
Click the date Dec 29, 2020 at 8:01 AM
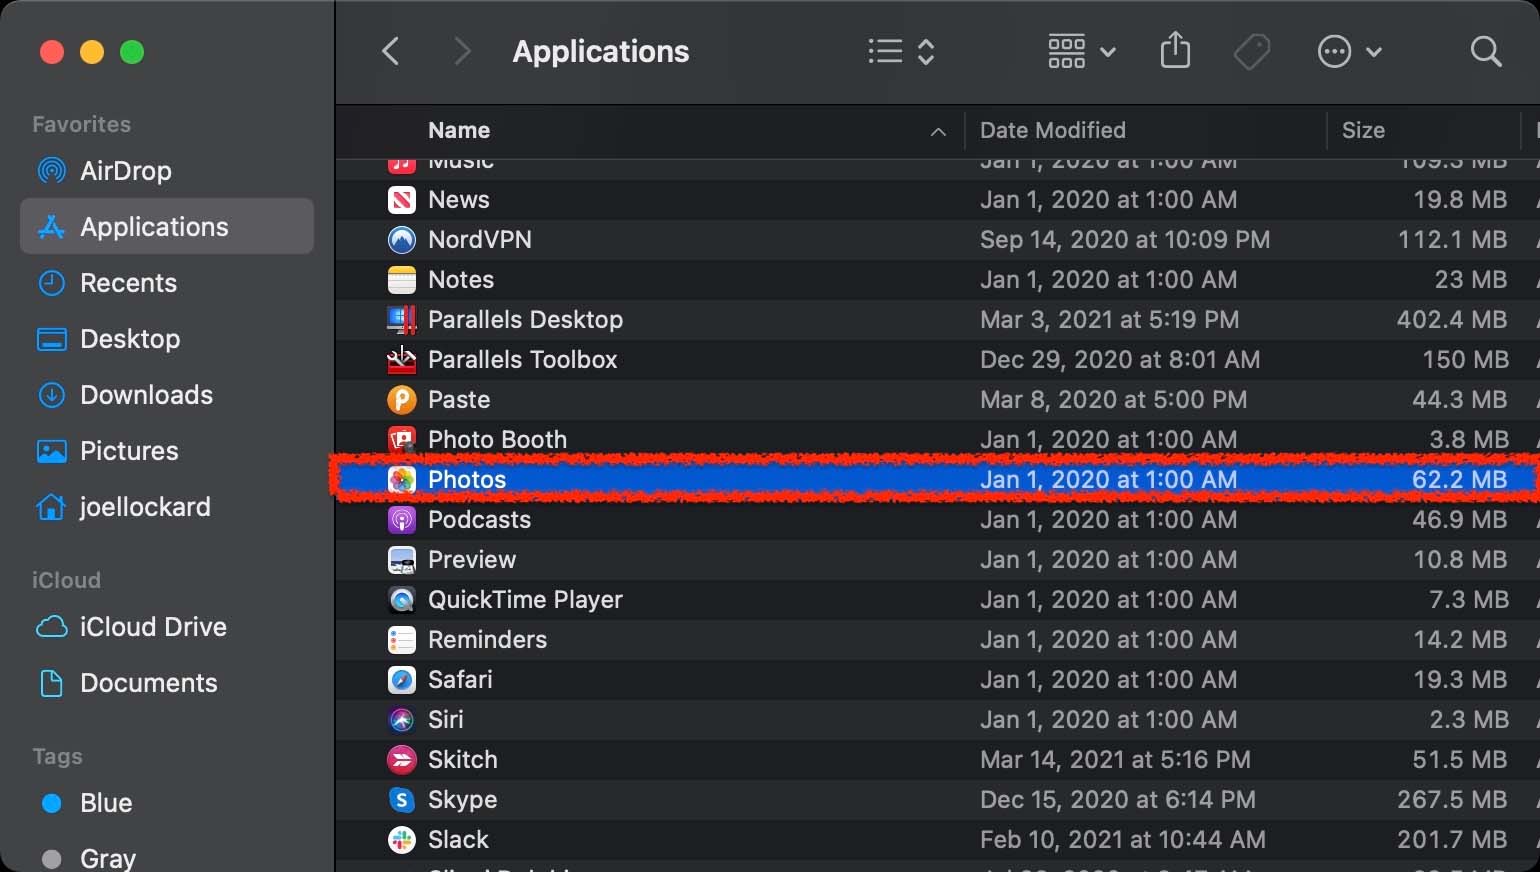click(x=1120, y=360)
